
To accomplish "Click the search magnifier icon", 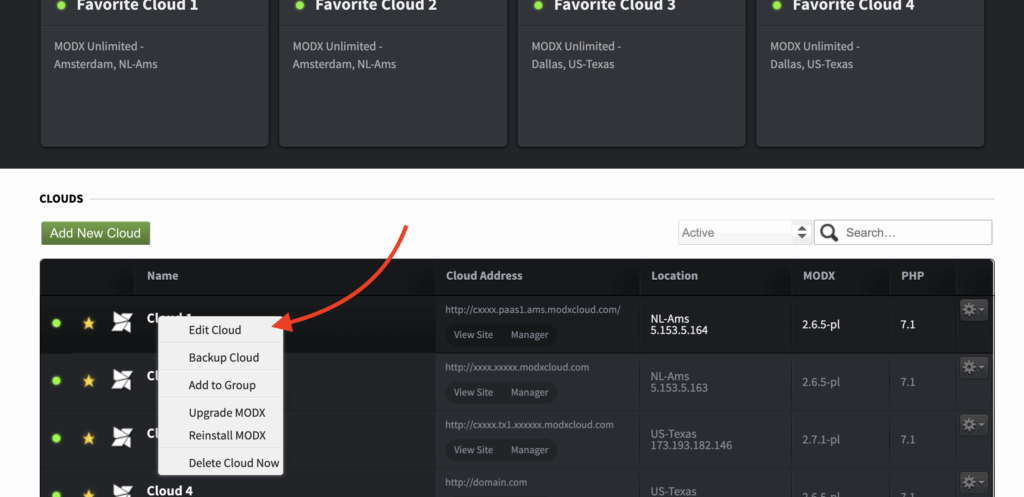I will click(829, 232).
